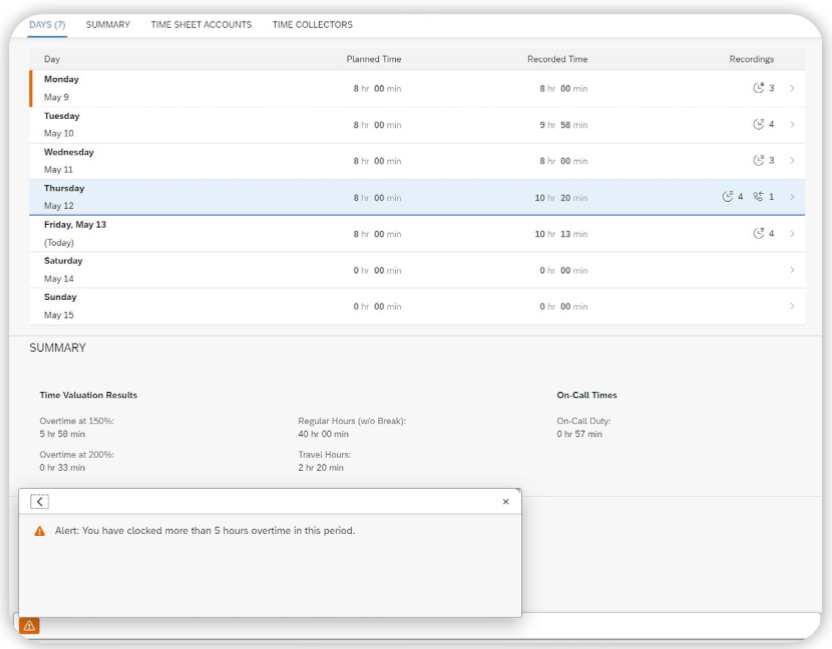Click the back arrow in alert popover

[x=39, y=502]
